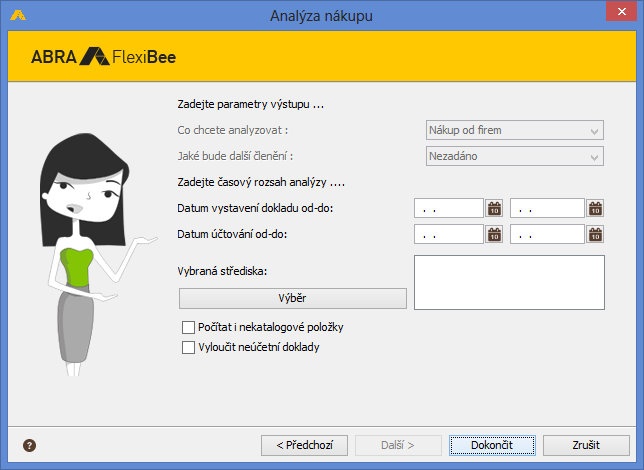Click 'Datum vystavení dokladu od-do:' label
The width and height of the screenshot is (644, 470).
(255, 208)
